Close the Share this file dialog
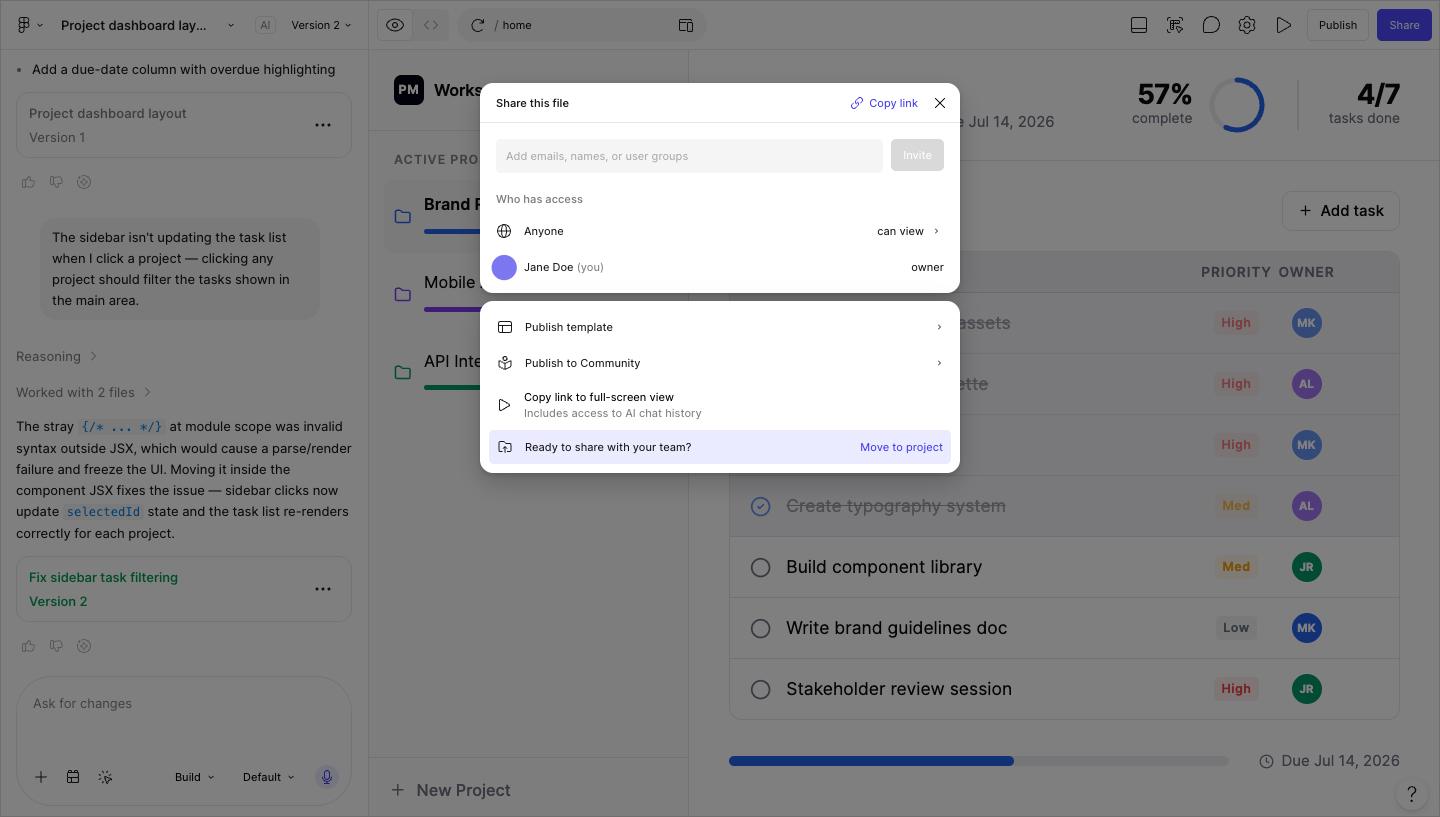 940,103
